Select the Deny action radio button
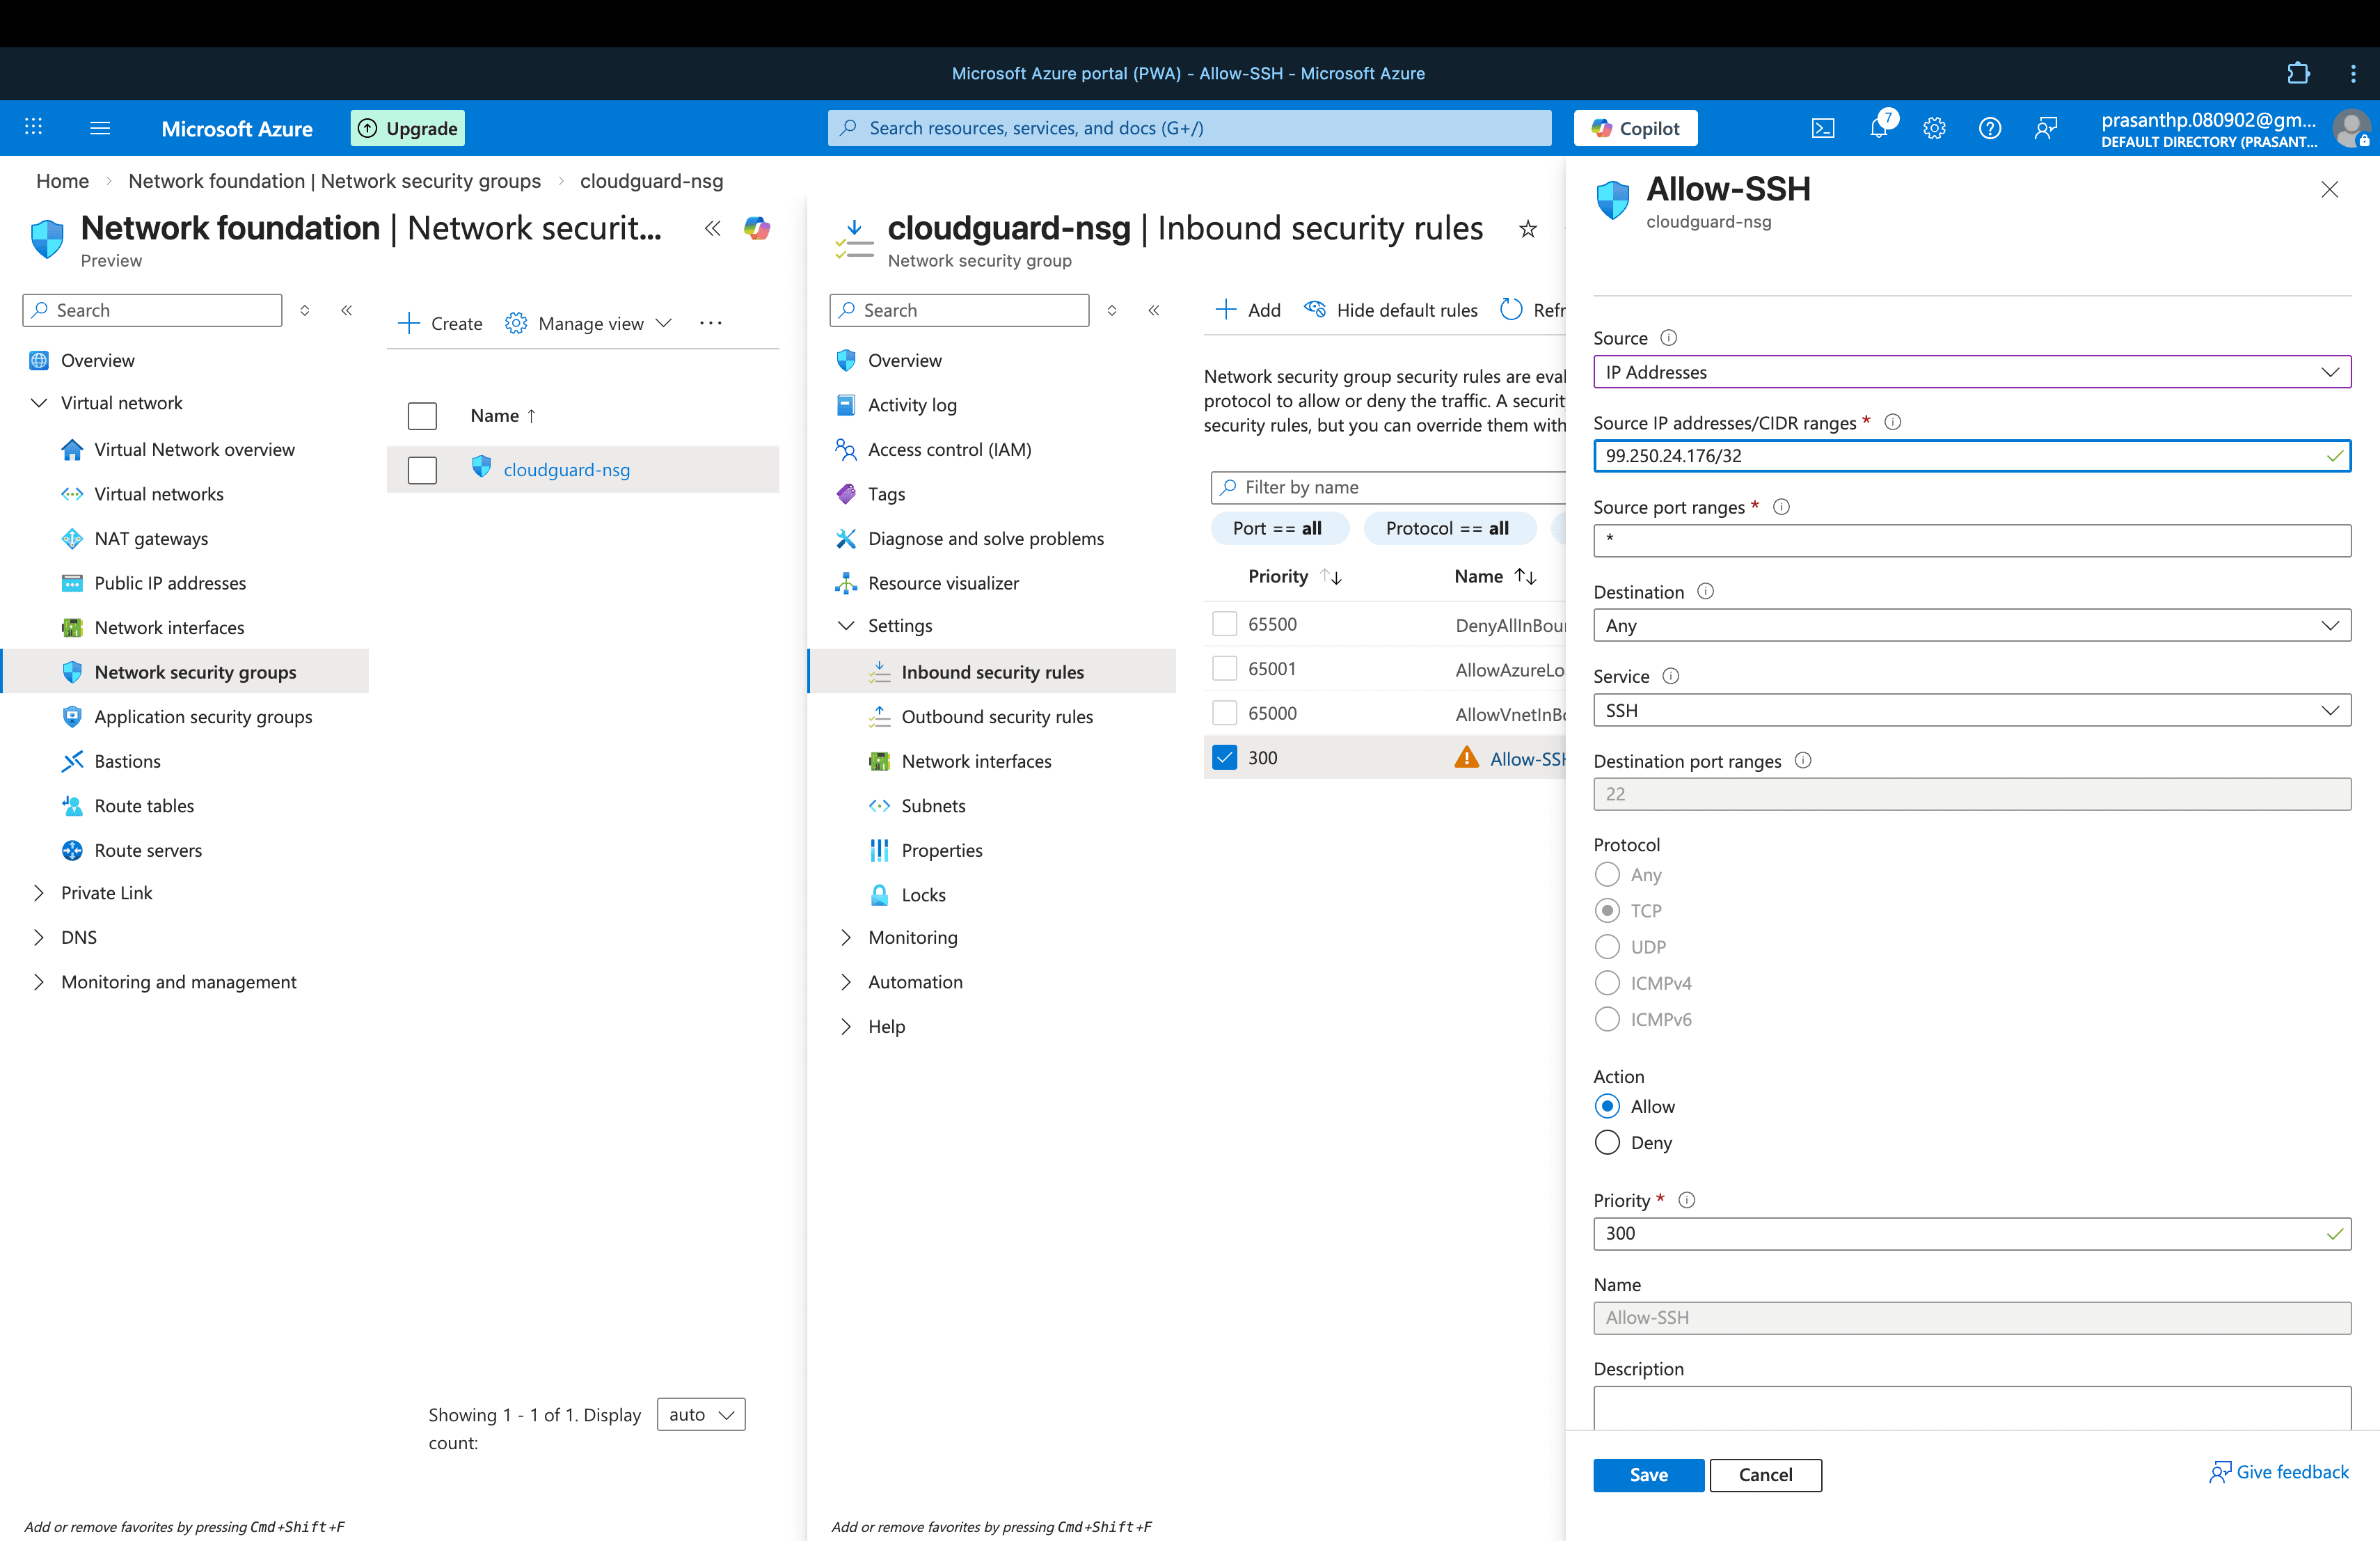The width and height of the screenshot is (2380, 1541). pos(1607,1142)
